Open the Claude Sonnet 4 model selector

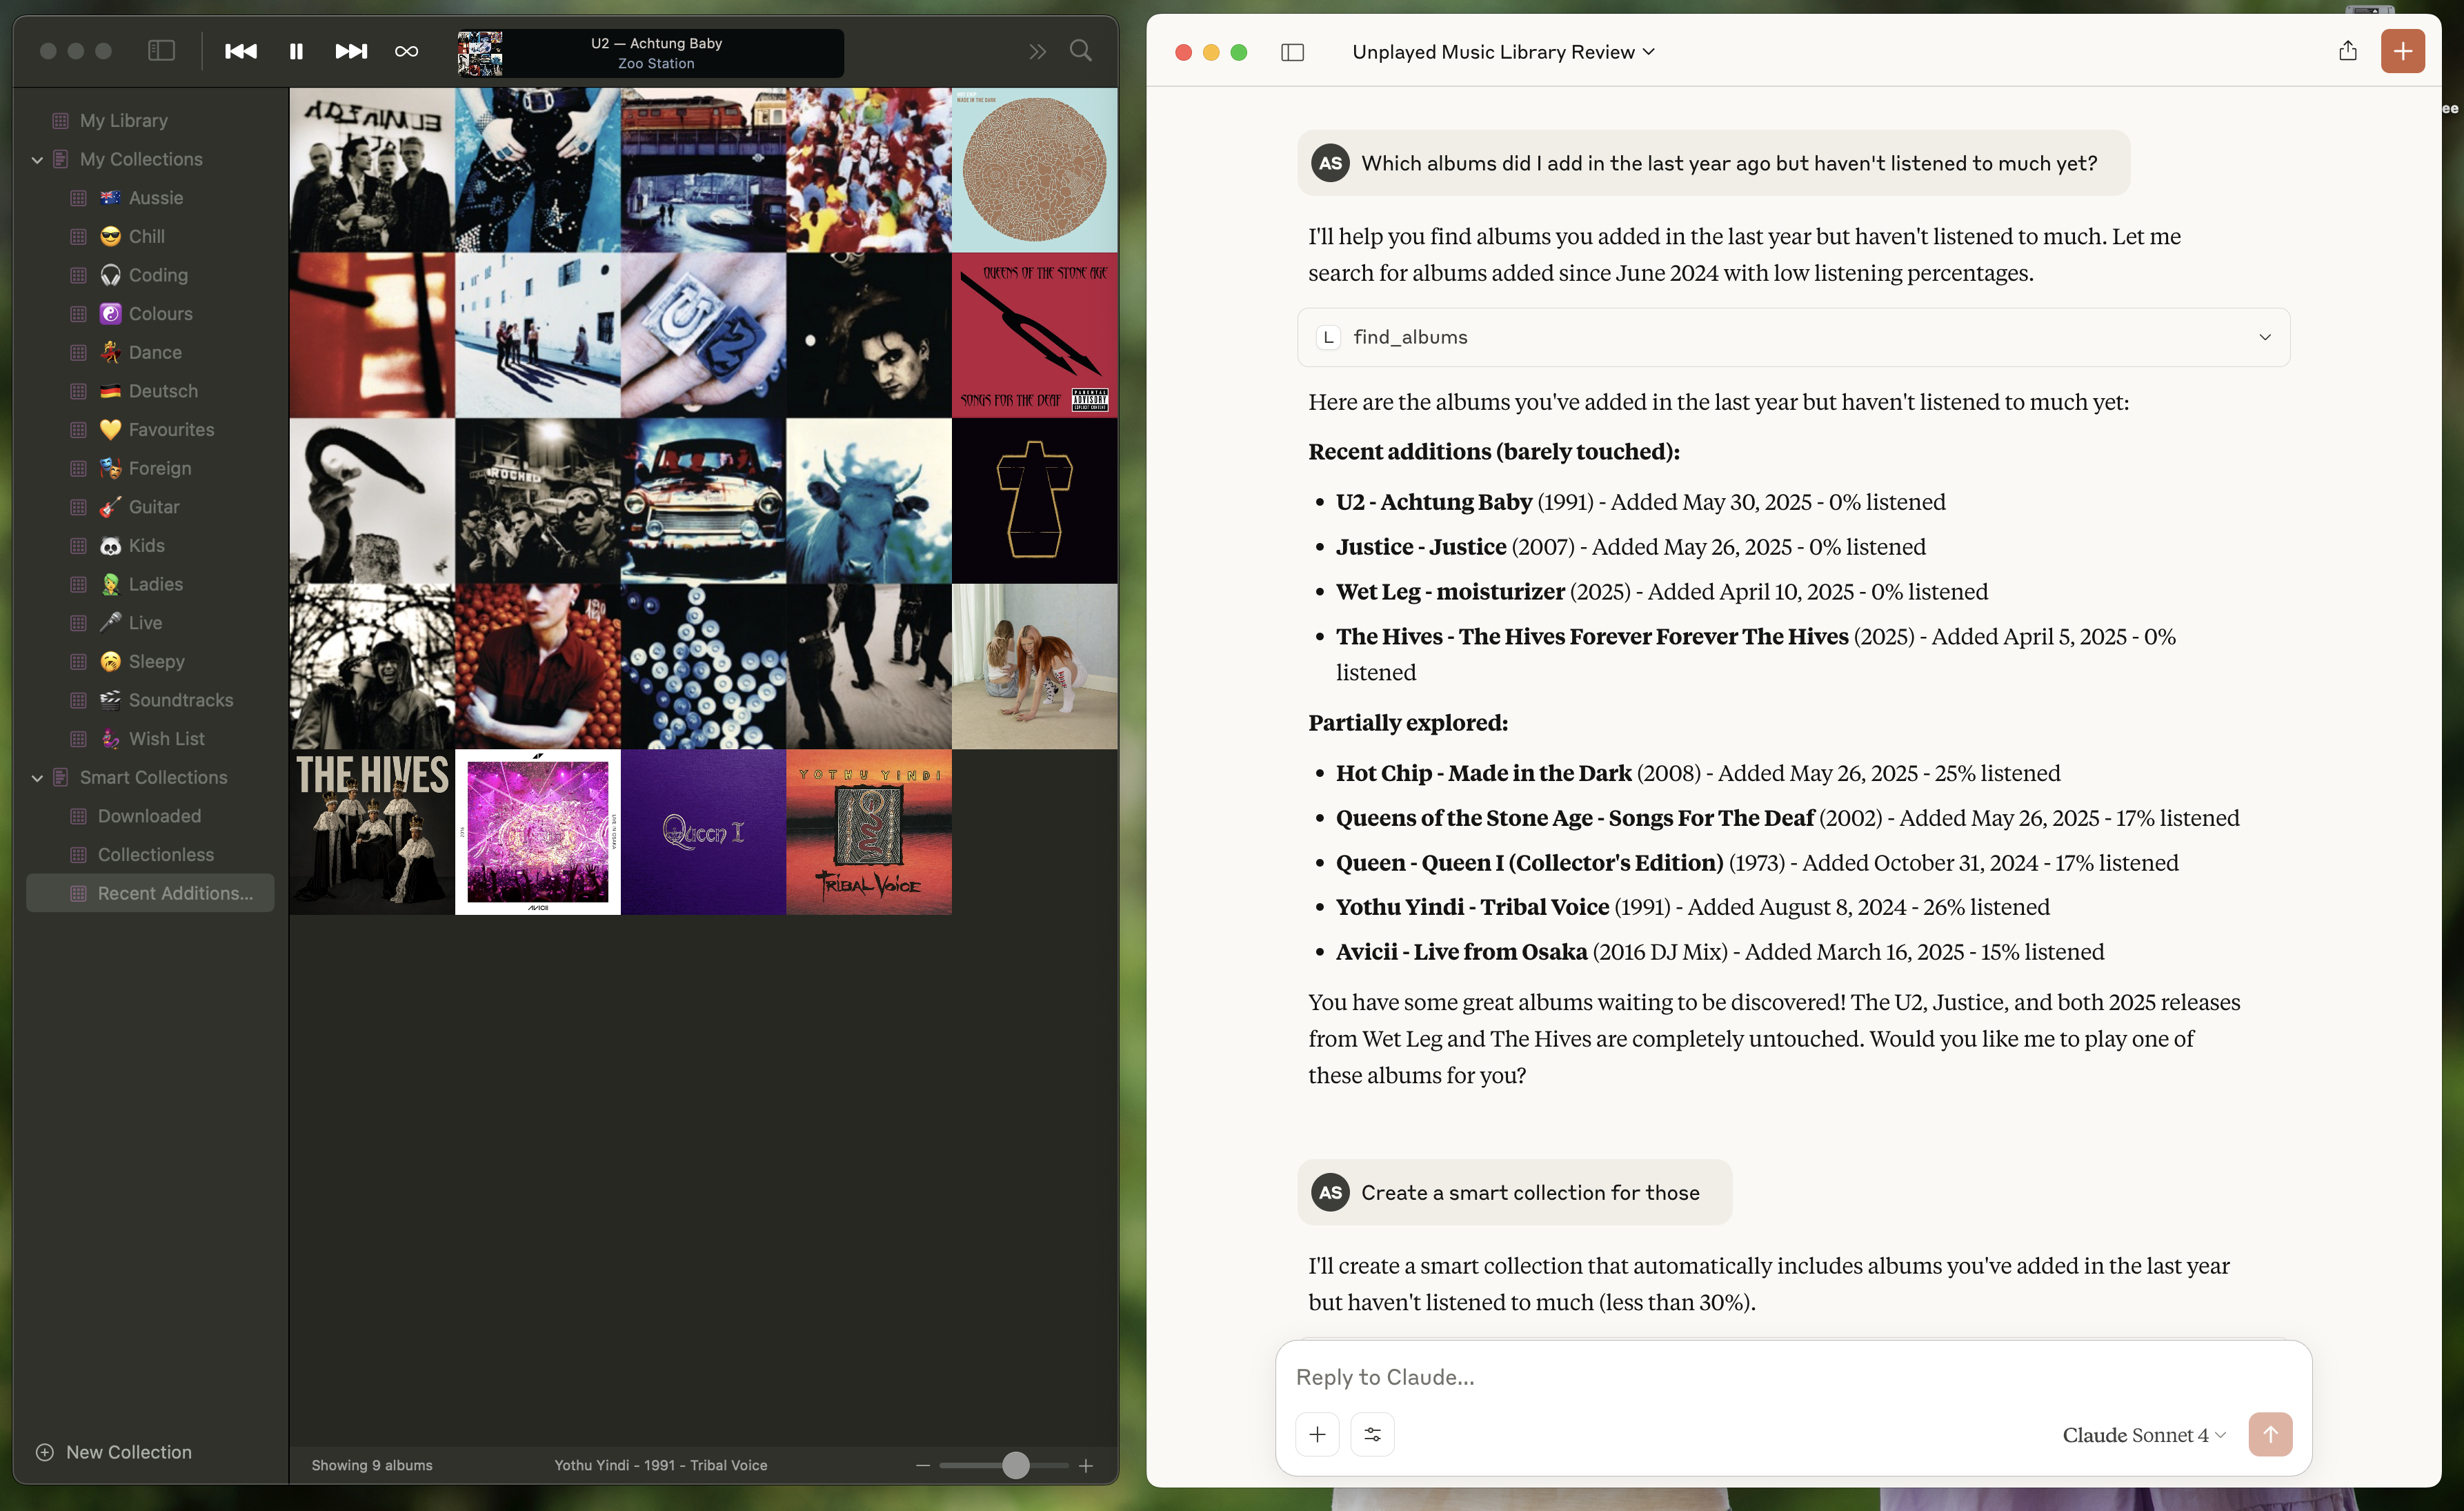pos(2144,1435)
